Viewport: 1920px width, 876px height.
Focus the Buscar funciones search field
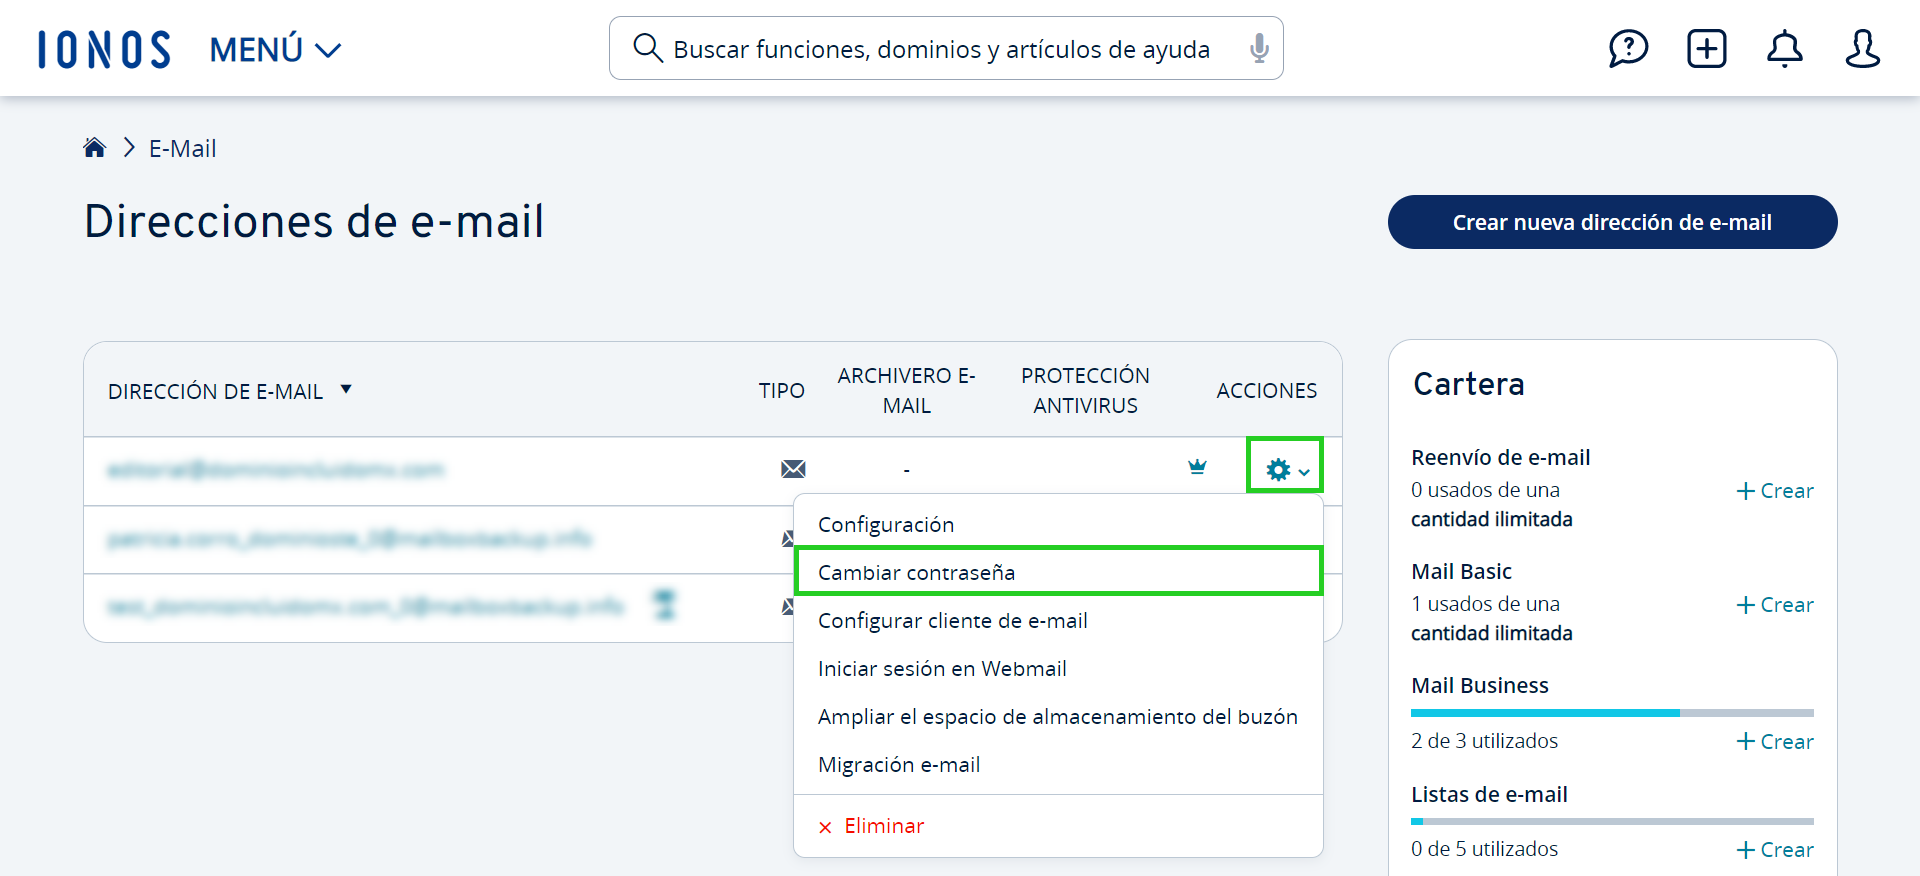(x=946, y=48)
